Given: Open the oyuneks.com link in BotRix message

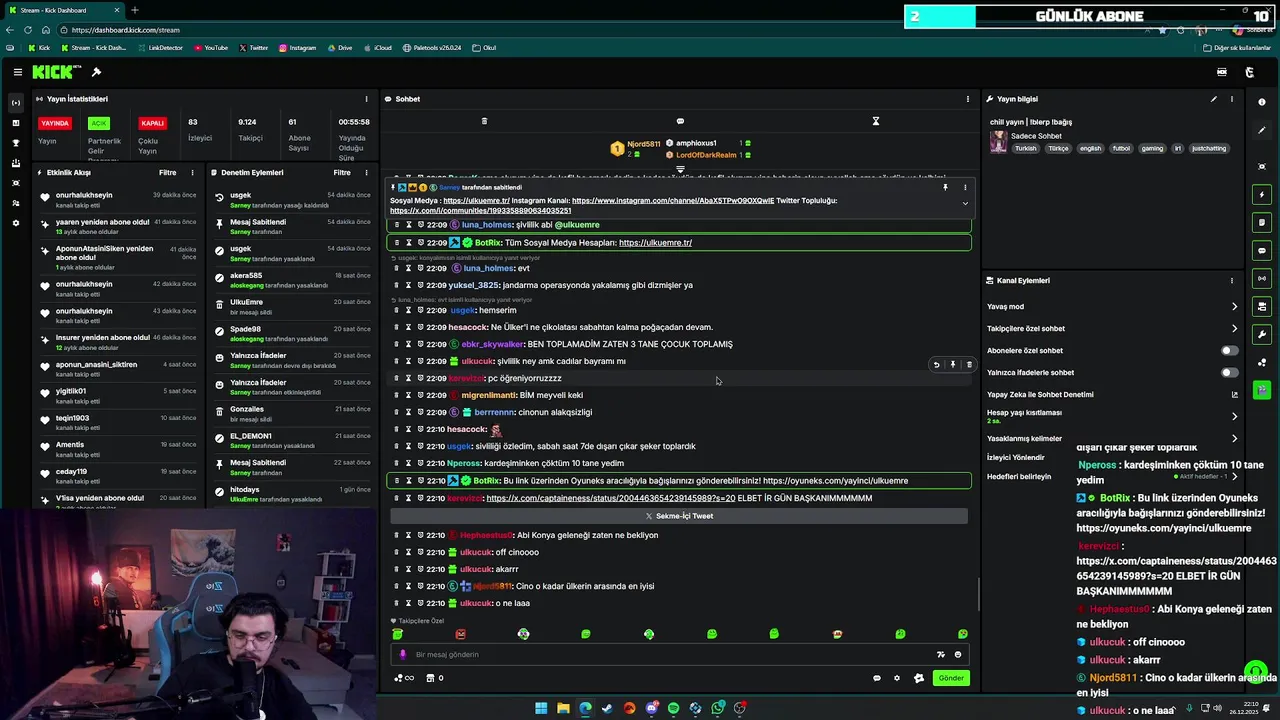Looking at the screenshot, I should point(835,481).
